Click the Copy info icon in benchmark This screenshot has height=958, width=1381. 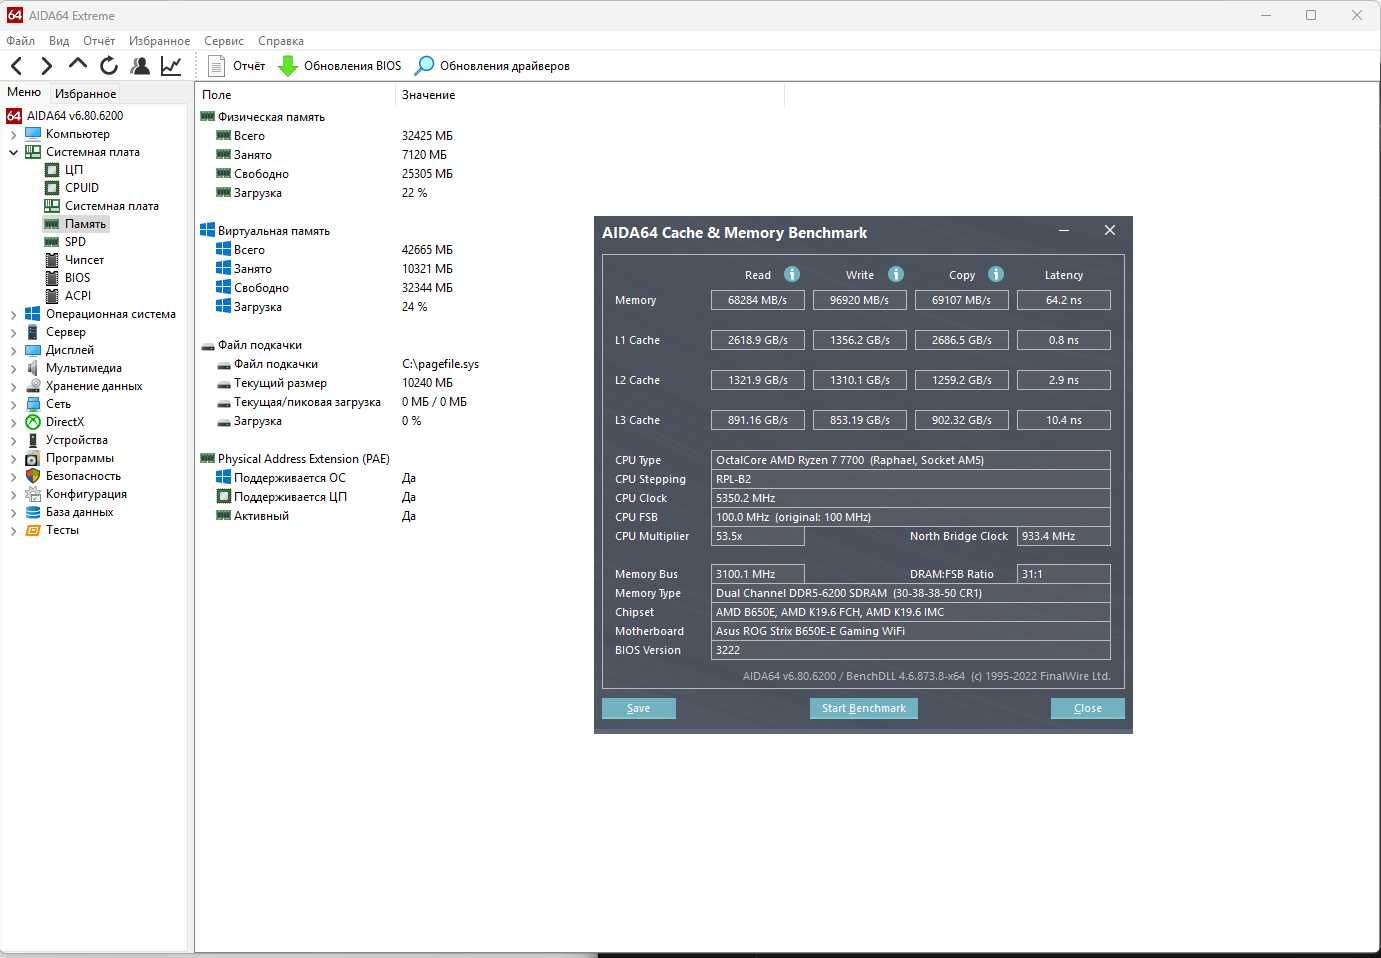point(996,274)
